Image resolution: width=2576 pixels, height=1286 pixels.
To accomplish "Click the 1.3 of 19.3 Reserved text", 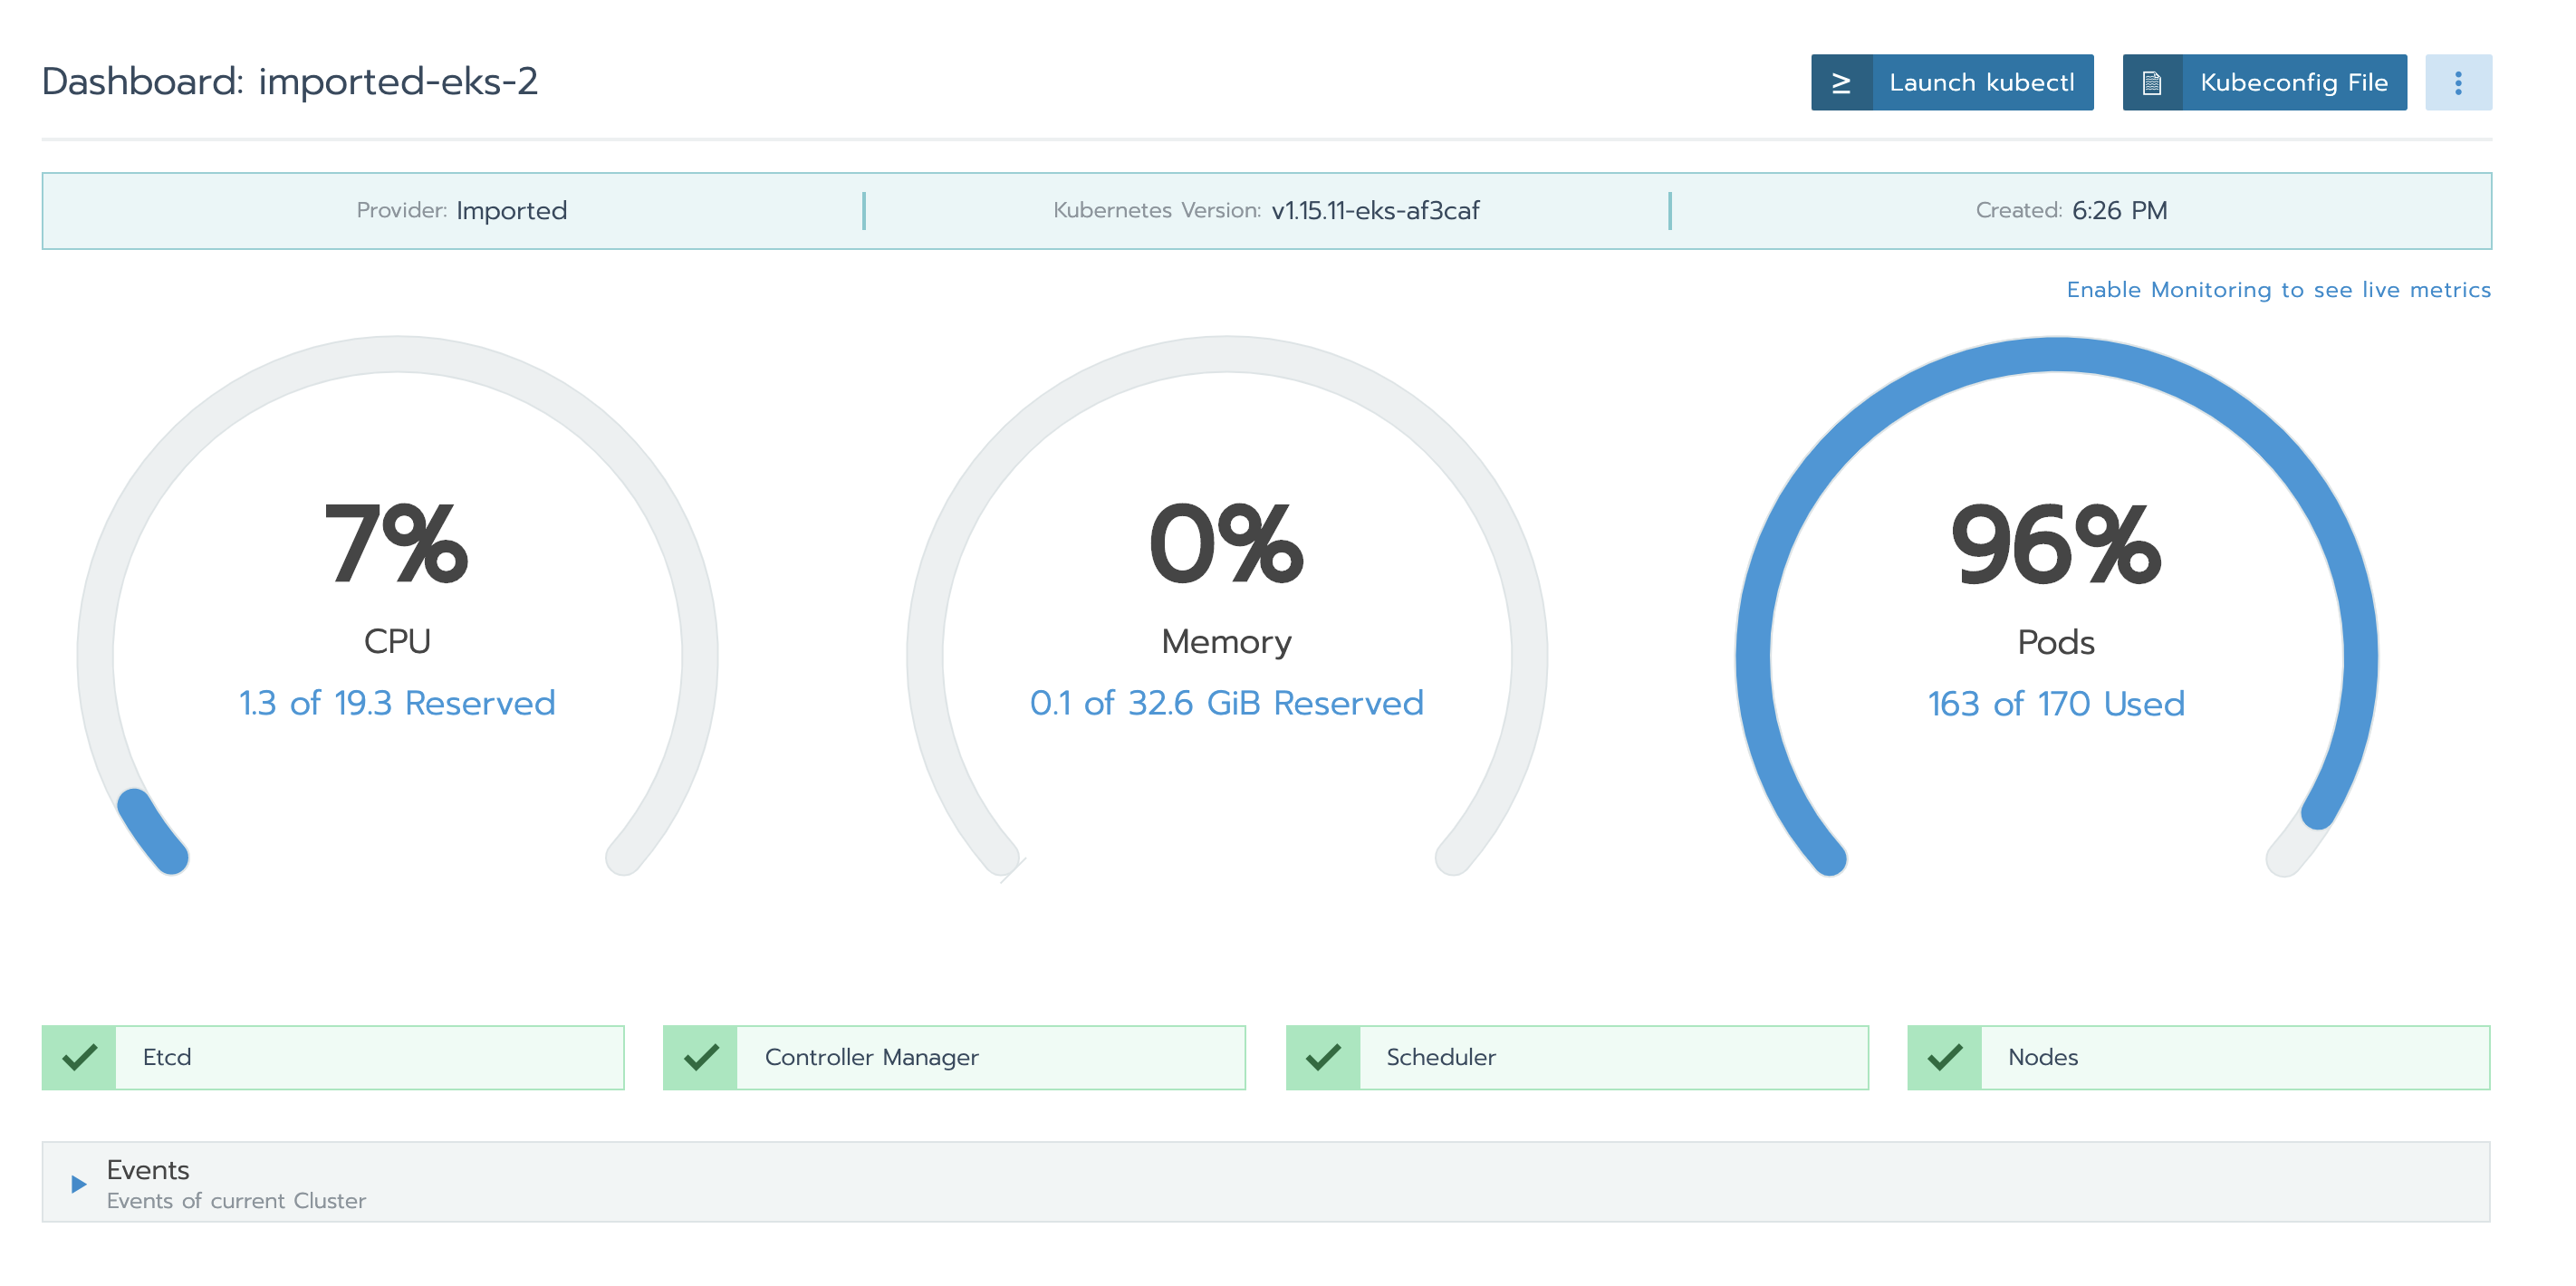I will click(397, 703).
